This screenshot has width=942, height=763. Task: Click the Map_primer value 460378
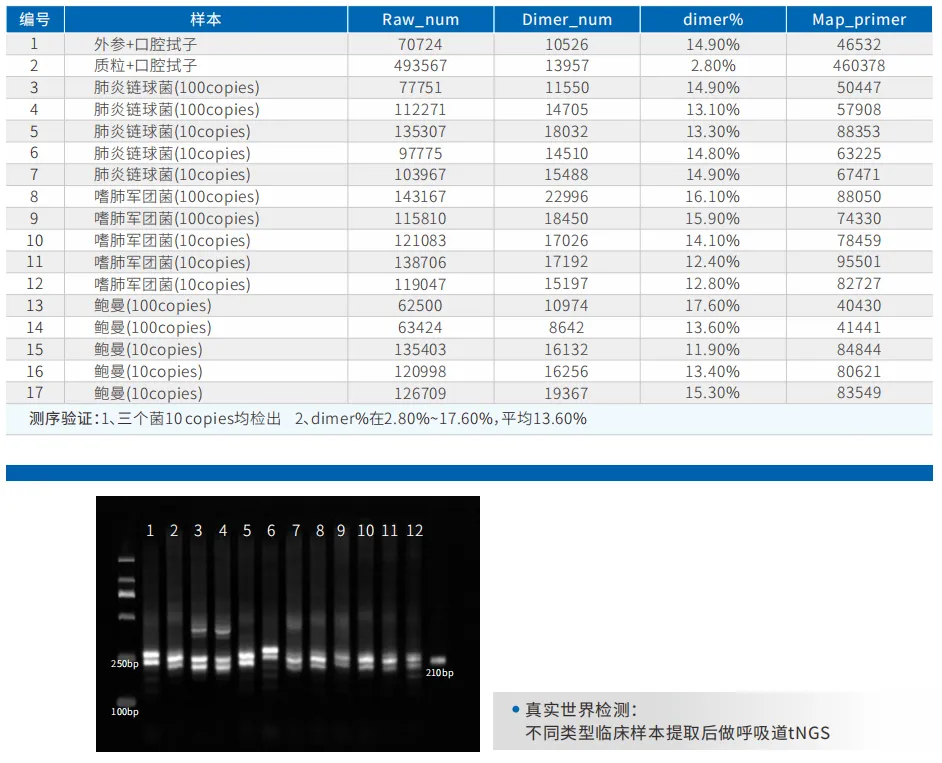(859, 66)
